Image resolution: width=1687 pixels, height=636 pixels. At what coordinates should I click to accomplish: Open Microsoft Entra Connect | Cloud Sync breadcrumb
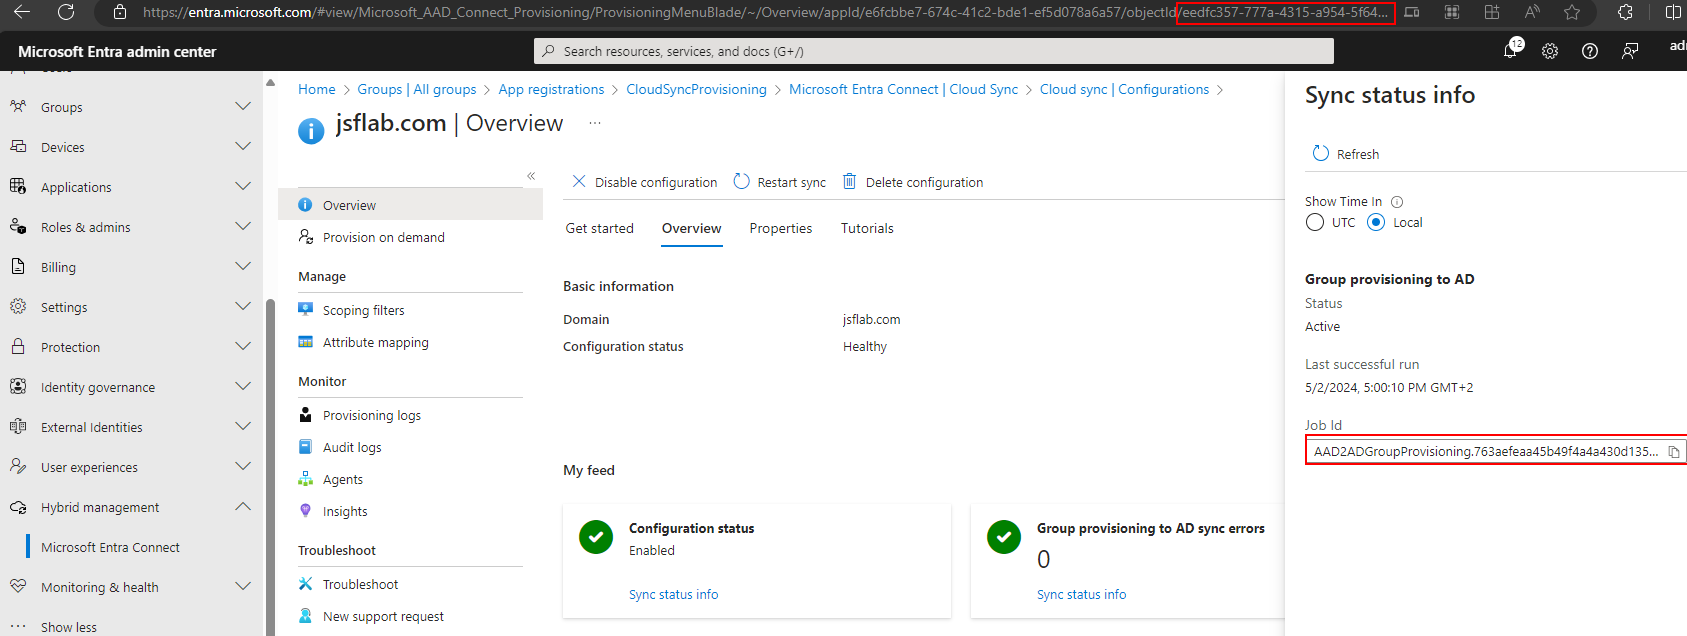pyautogui.click(x=903, y=89)
